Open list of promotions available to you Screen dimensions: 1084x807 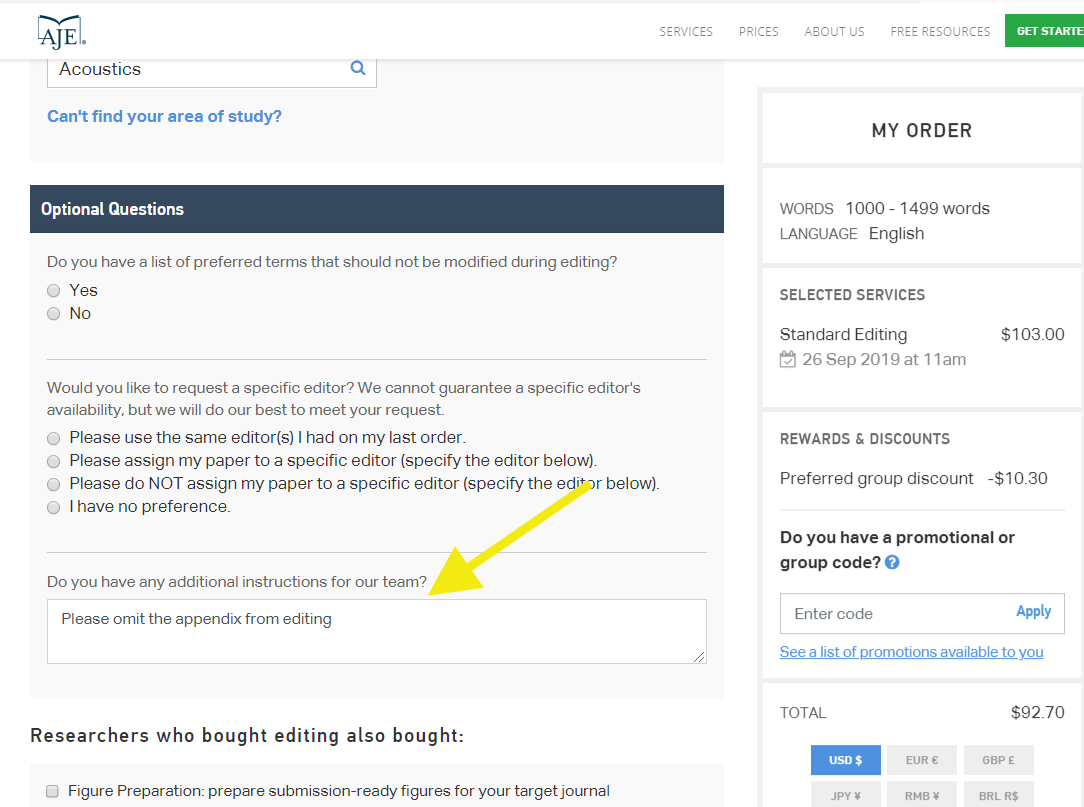point(911,652)
